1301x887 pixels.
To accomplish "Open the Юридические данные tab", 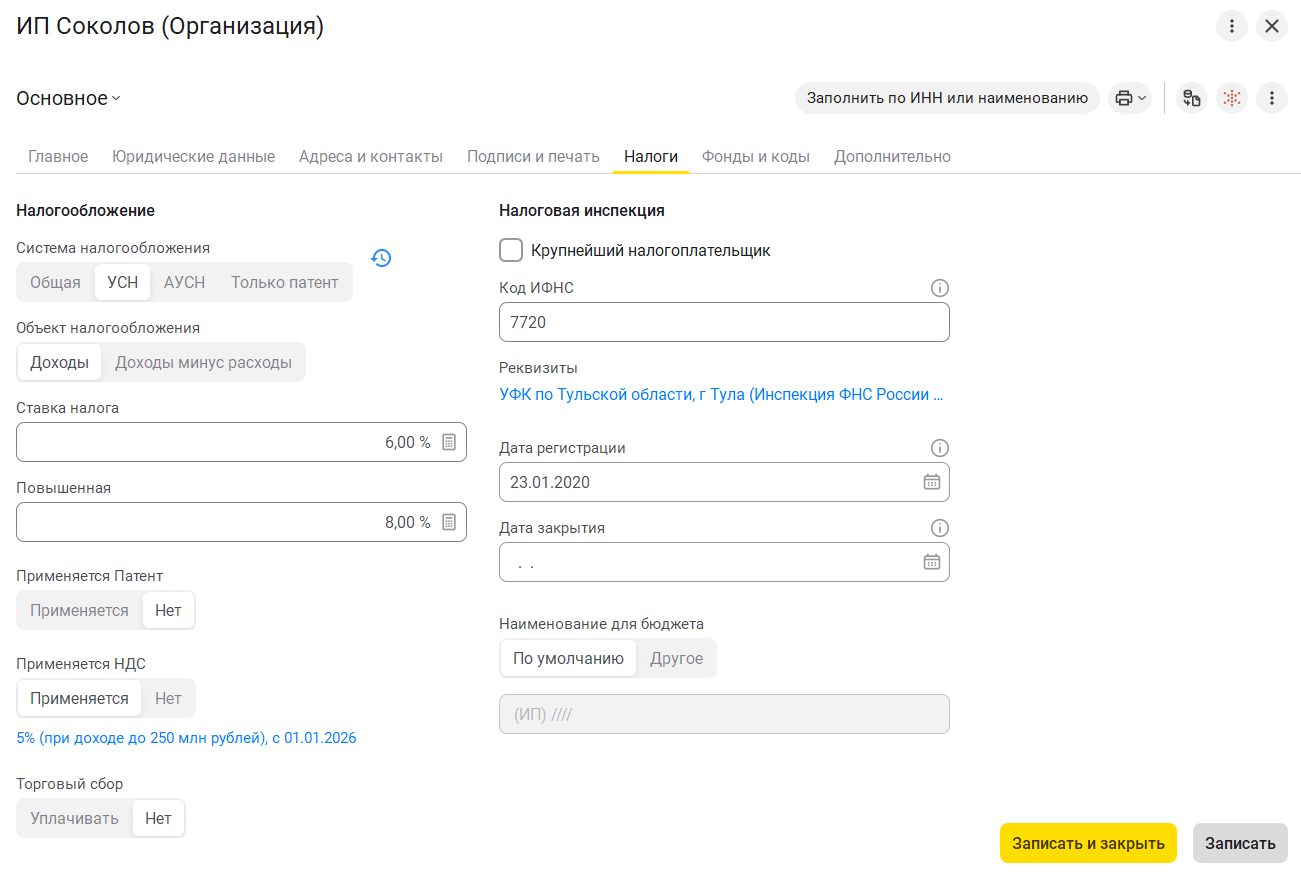I will (x=193, y=156).
